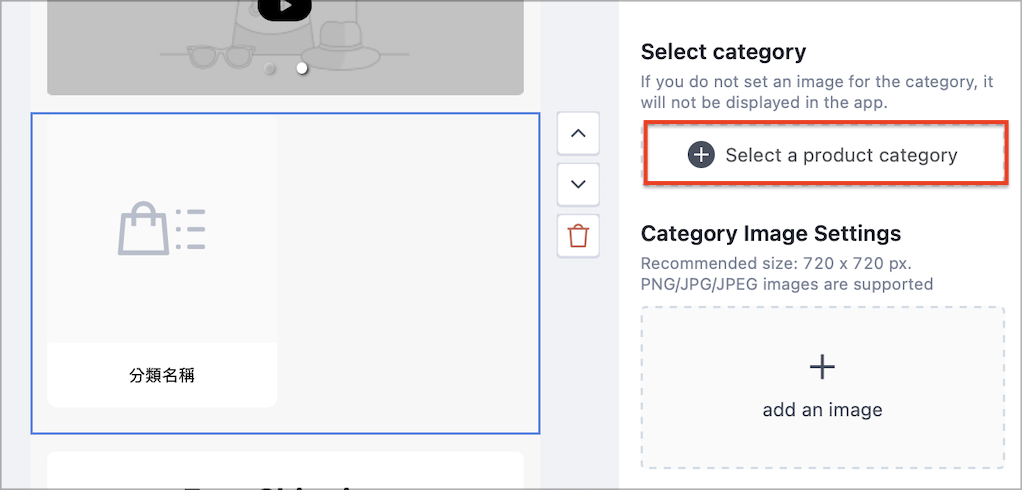Select the white active carousel dot
The height and width of the screenshot is (490, 1022).
coord(302,68)
